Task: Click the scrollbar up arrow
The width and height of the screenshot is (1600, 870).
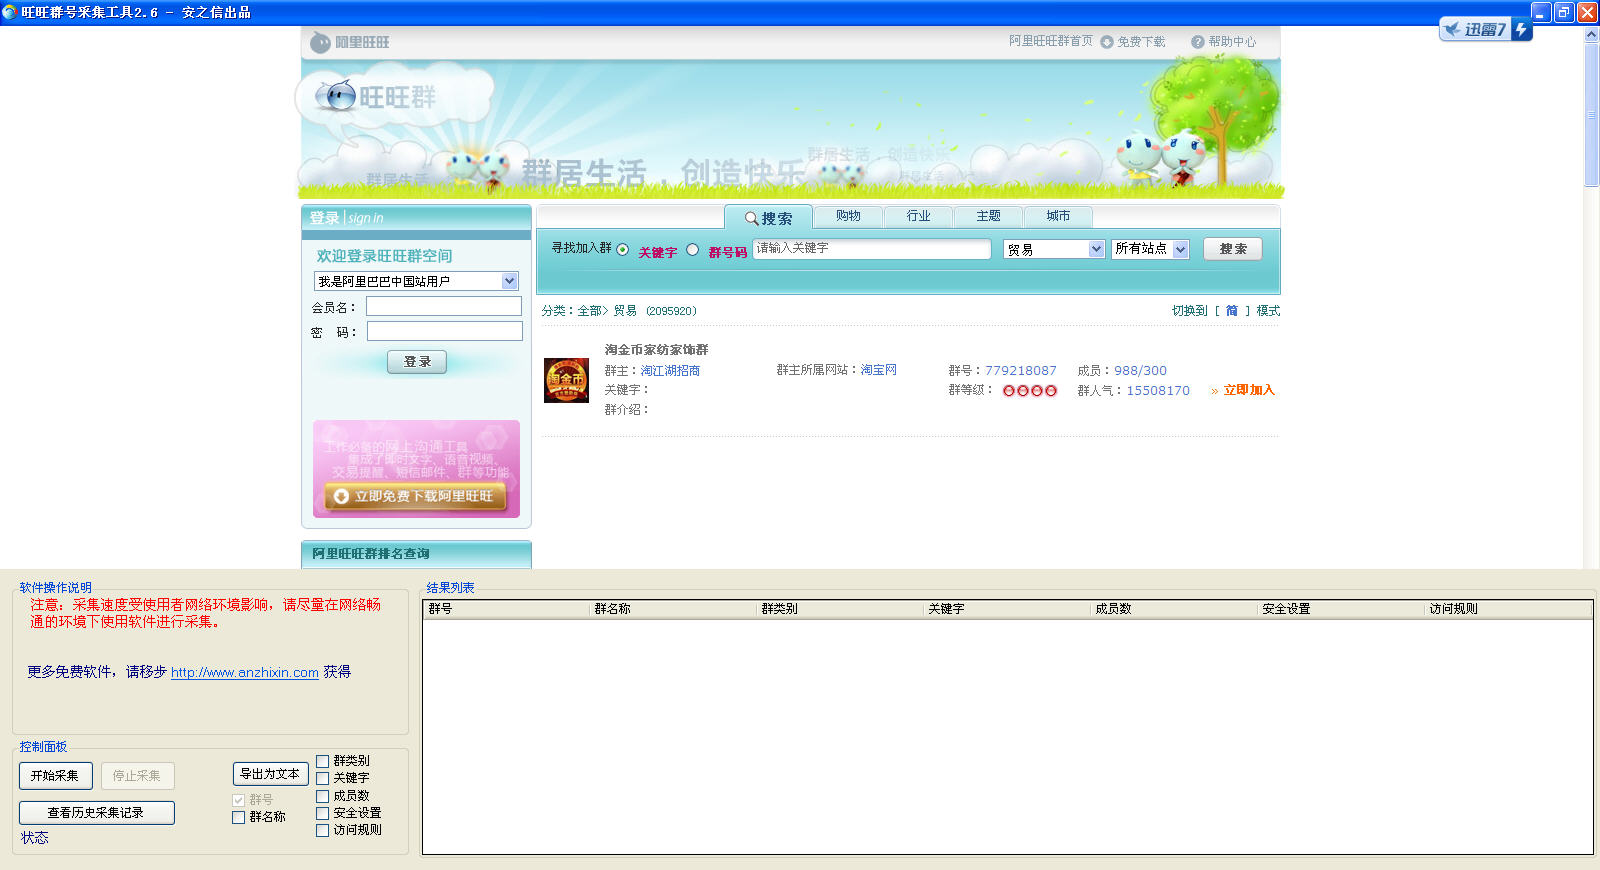Action: [1591, 34]
